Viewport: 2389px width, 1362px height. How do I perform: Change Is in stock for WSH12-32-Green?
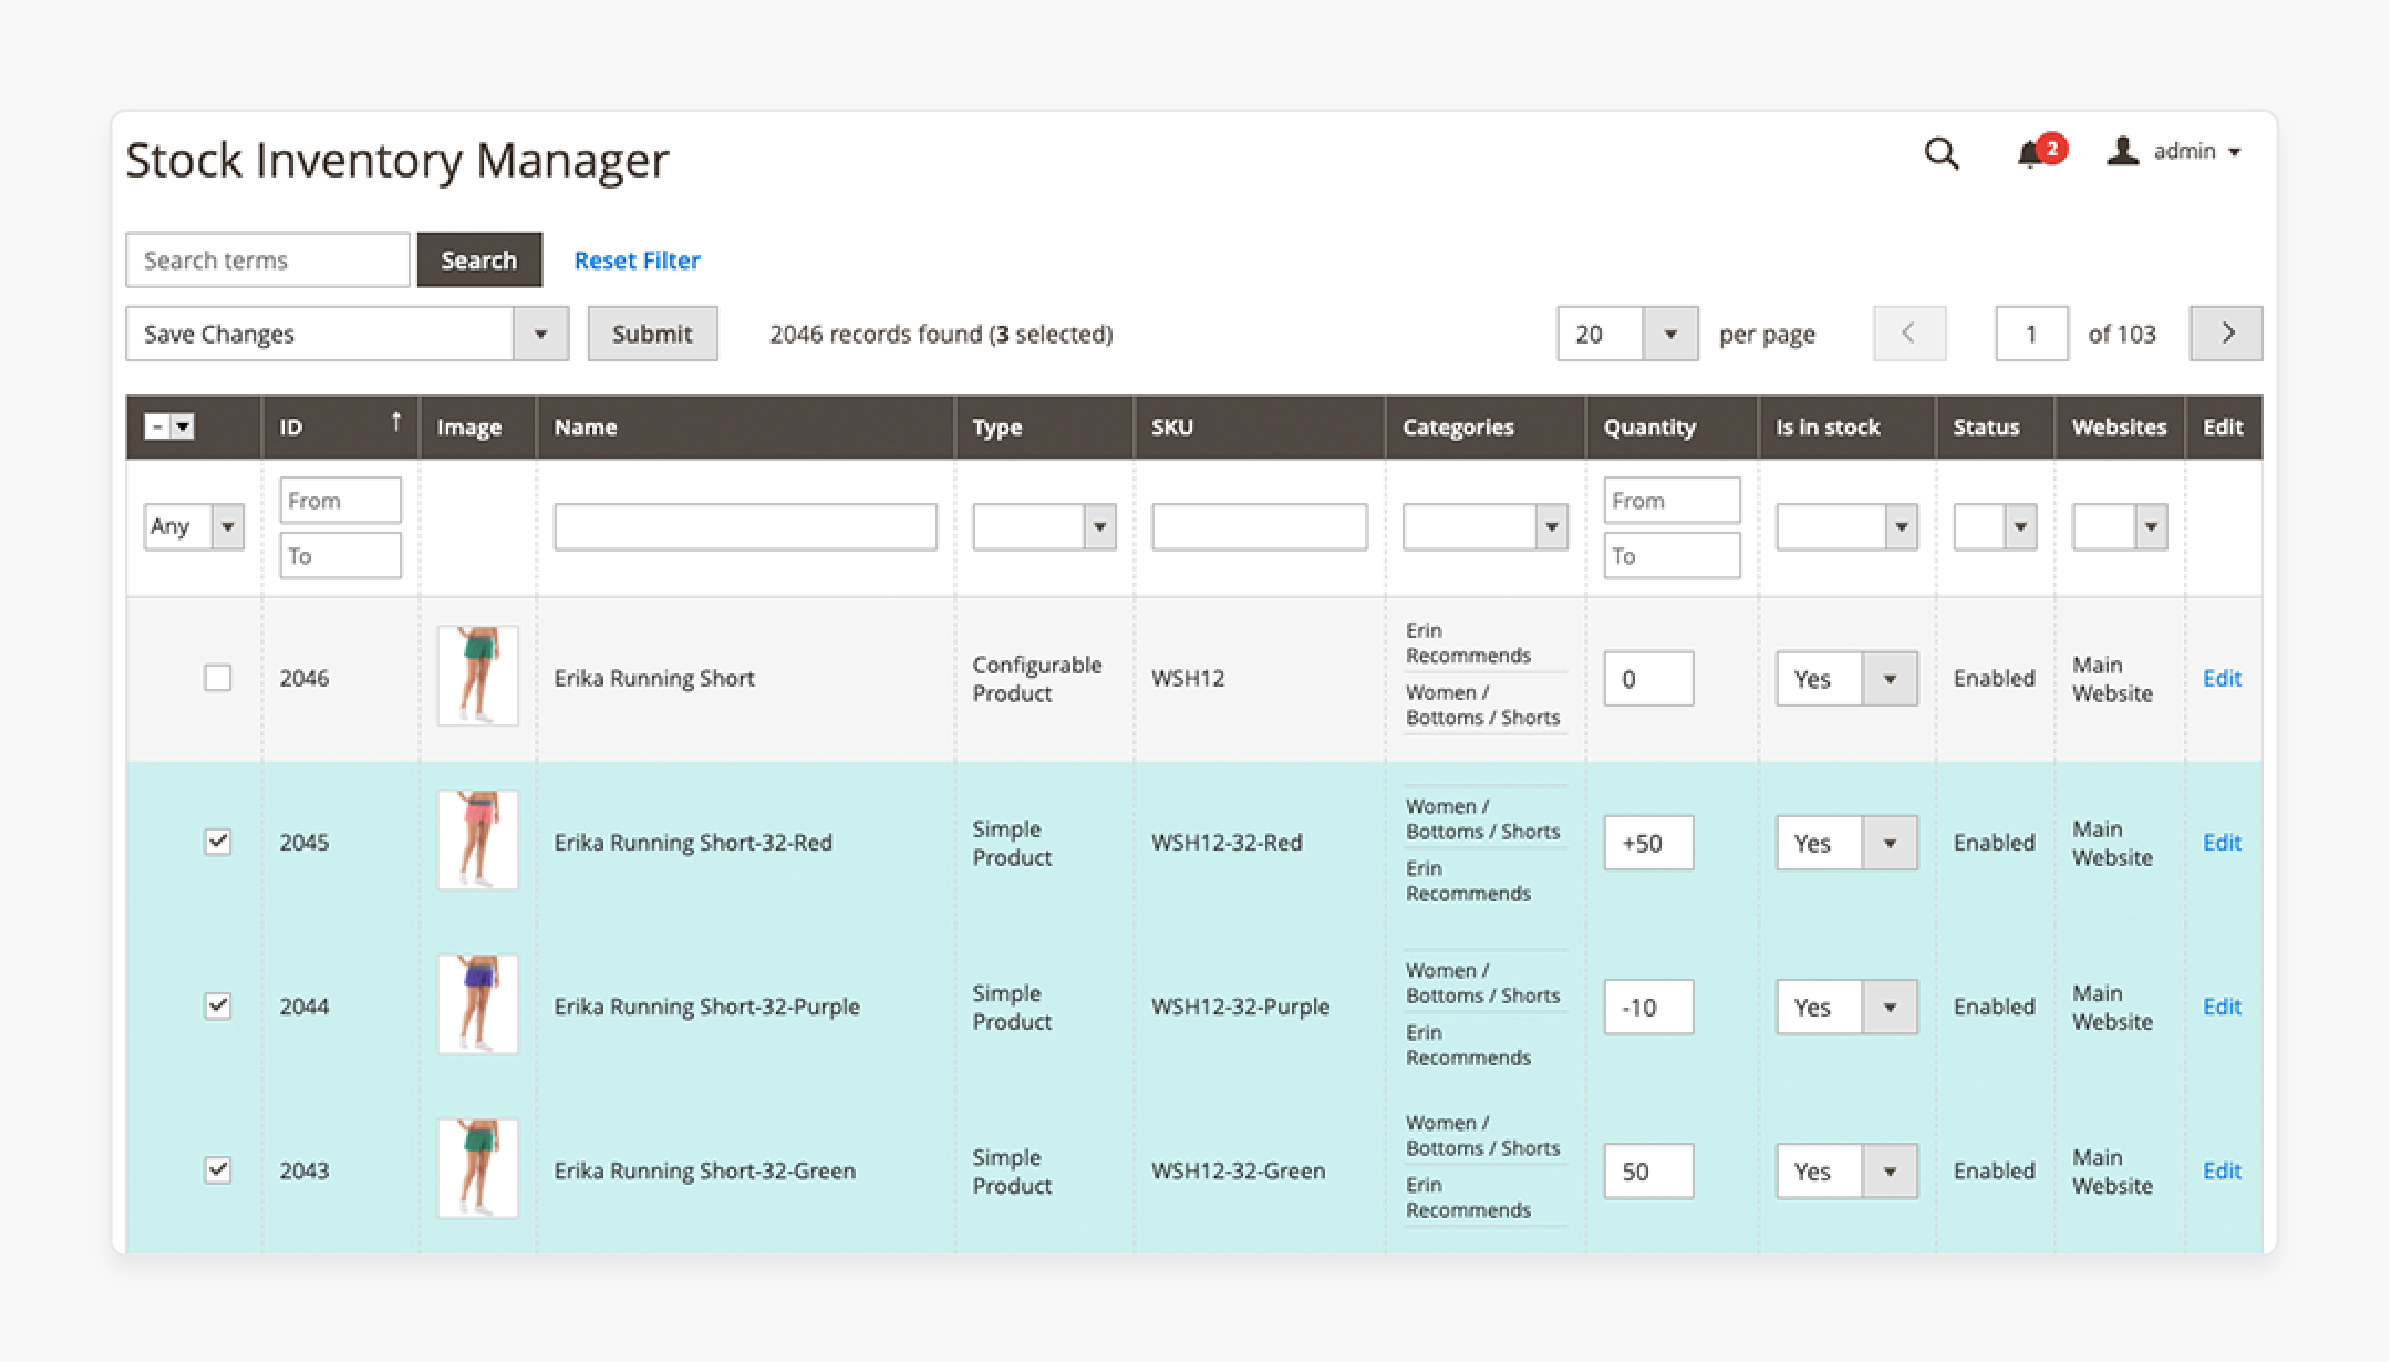pyautogui.click(x=1847, y=1171)
